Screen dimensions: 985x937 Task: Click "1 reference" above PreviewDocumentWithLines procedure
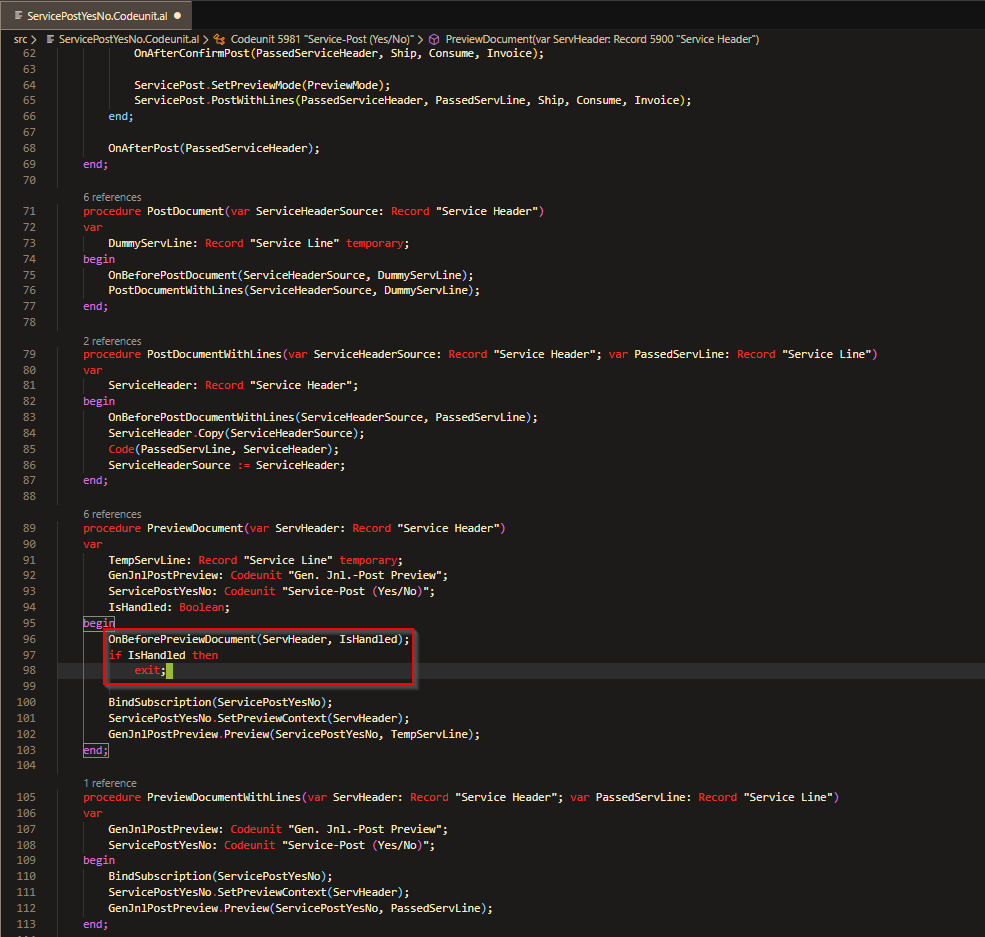pos(110,783)
